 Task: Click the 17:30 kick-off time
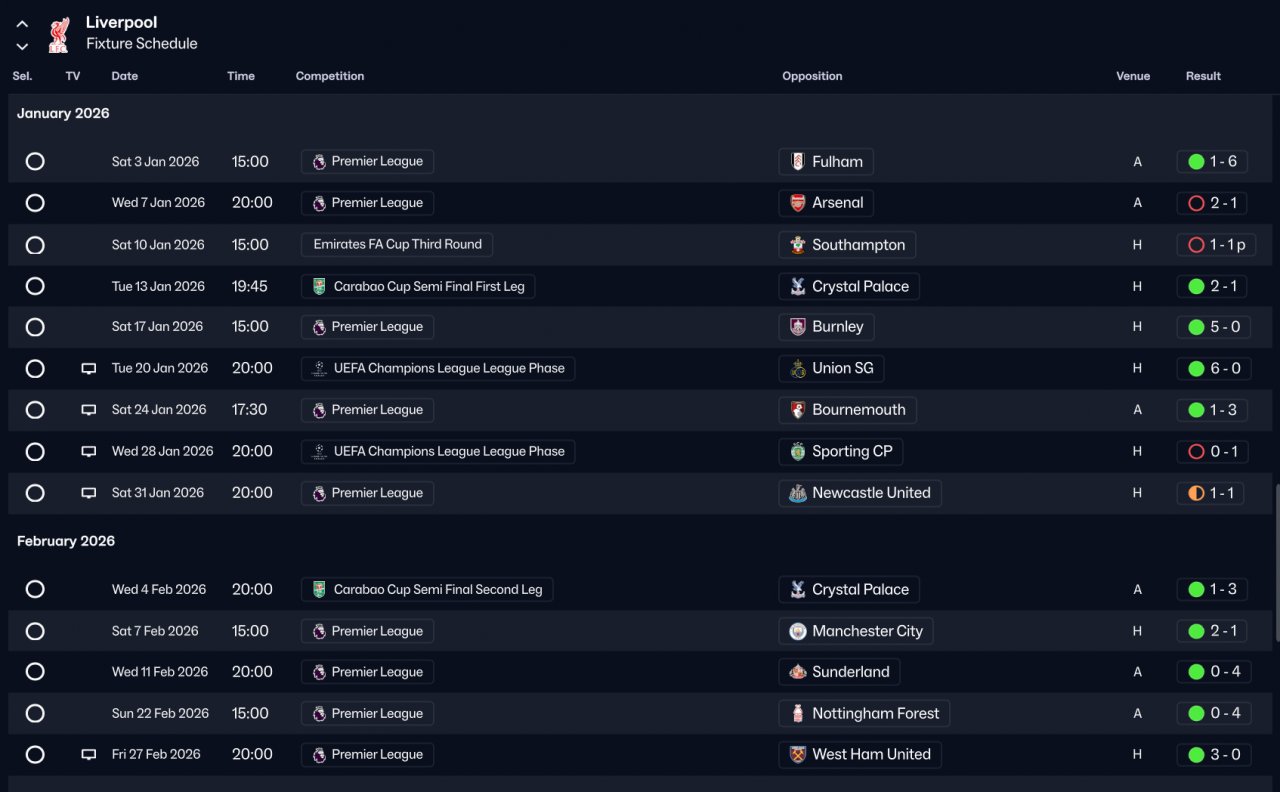pos(250,410)
